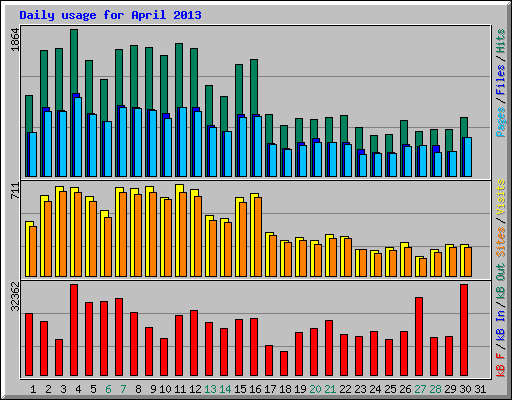
Task: Click the Sites legend label
Action: pyautogui.click(x=500, y=242)
